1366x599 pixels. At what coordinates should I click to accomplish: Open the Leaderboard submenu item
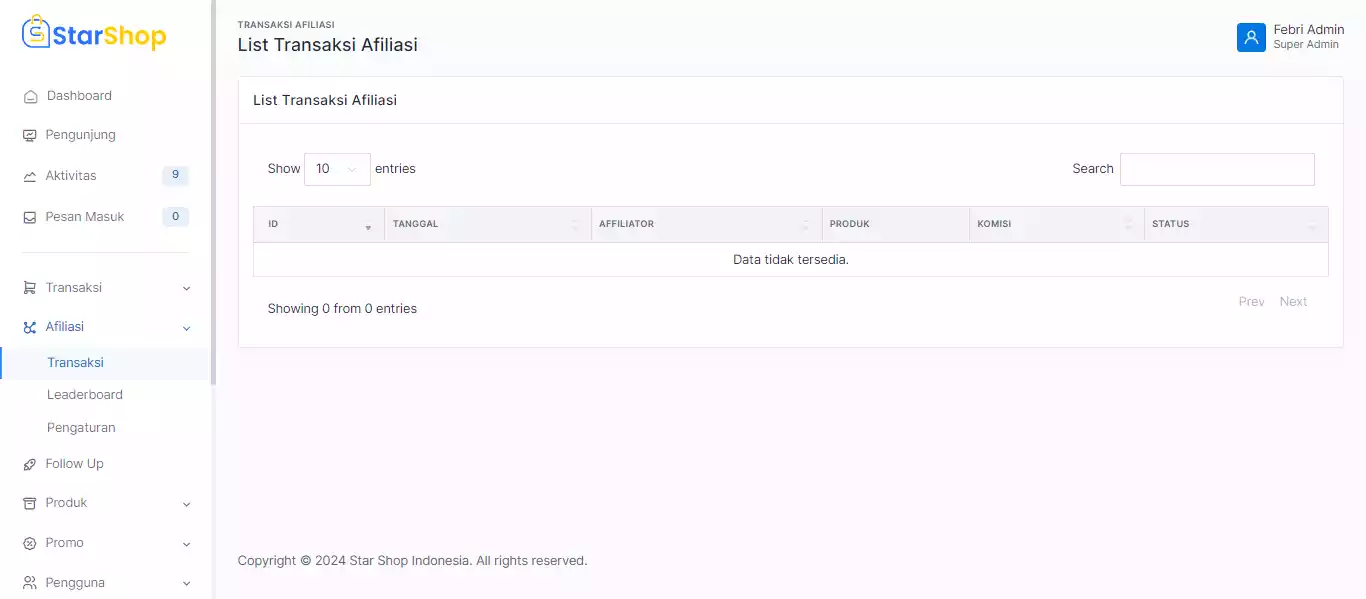[85, 395]
